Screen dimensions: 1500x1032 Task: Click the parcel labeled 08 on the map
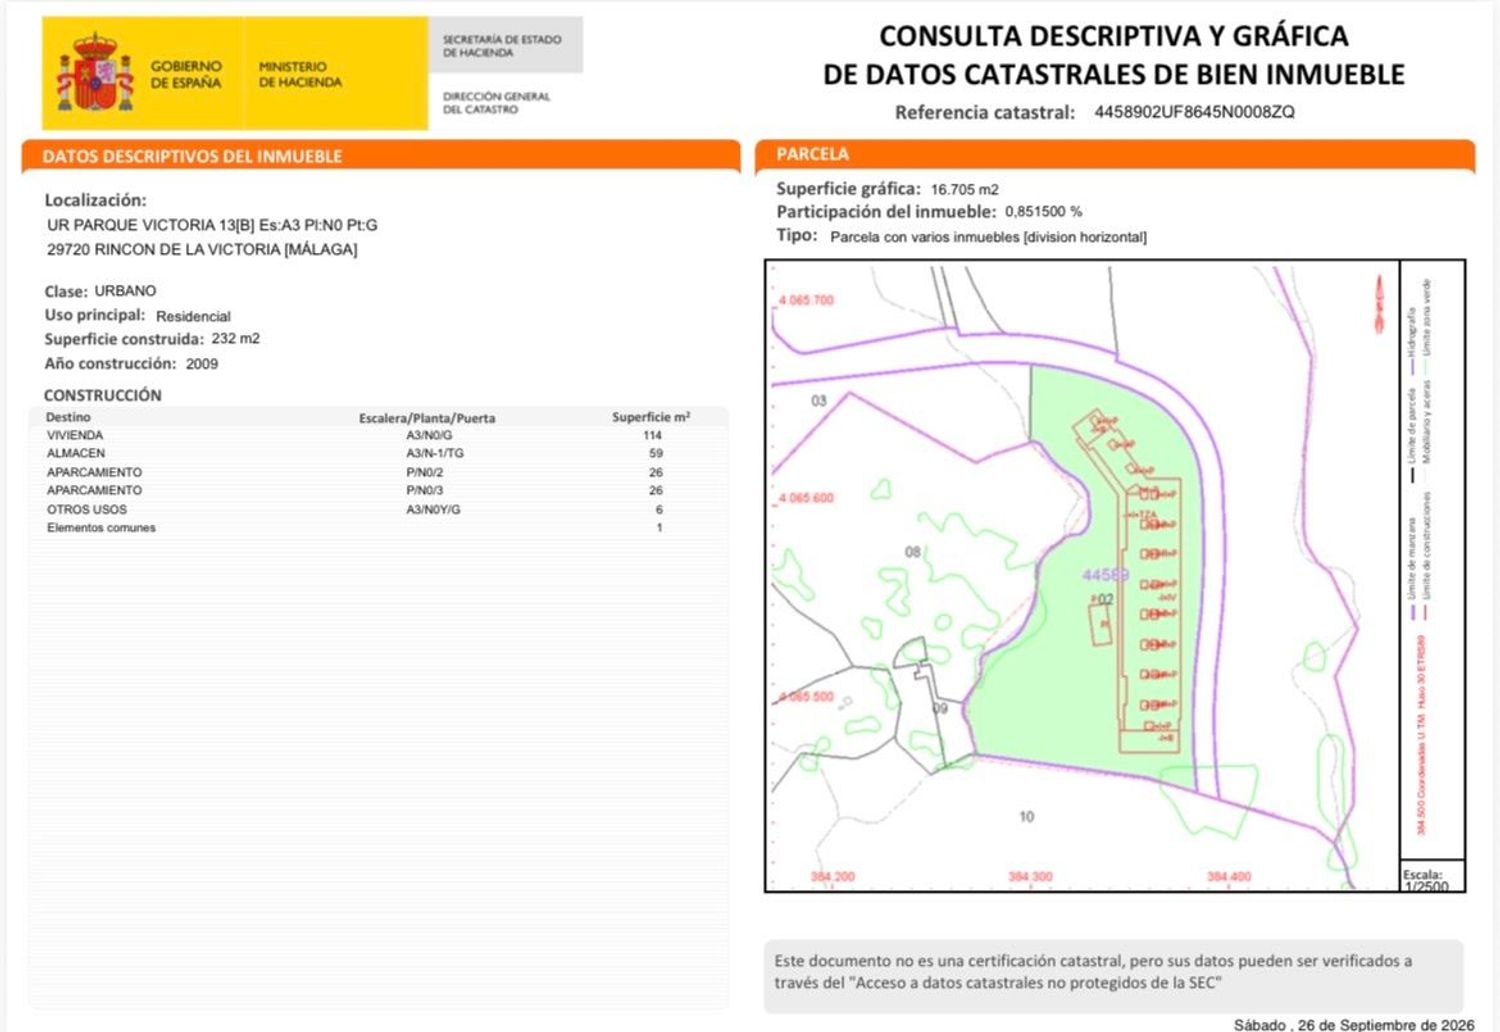click(912, 551)
